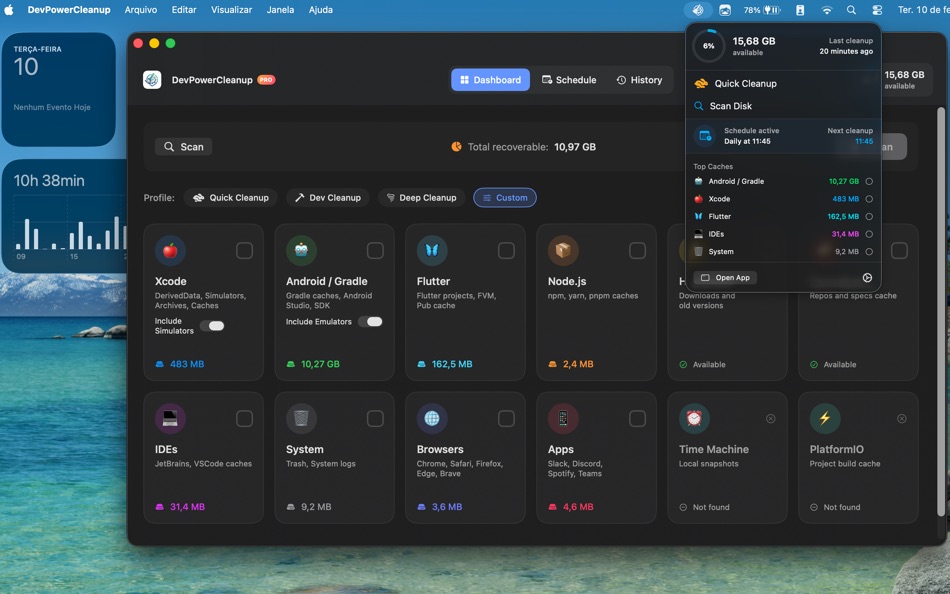Toggle the Include Simulators switch
The image size is (950, 594).
(213, 326)
